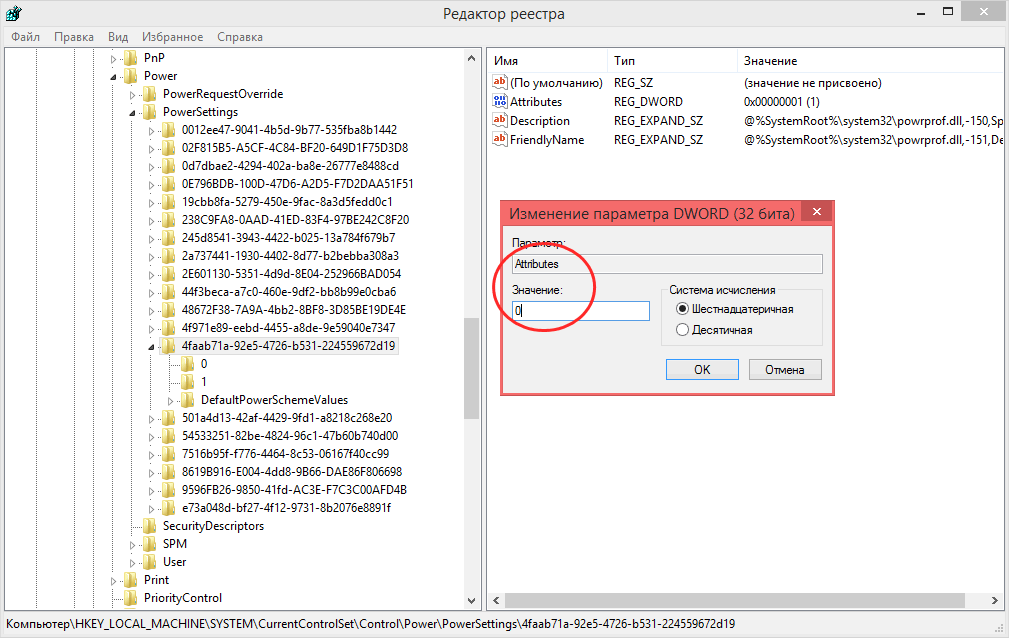Image resolution: width=1009 pixels, height=638 pixels.
Task: Click the folder icon of the User key
Action: pyautogui.click(x=150, y=562)
